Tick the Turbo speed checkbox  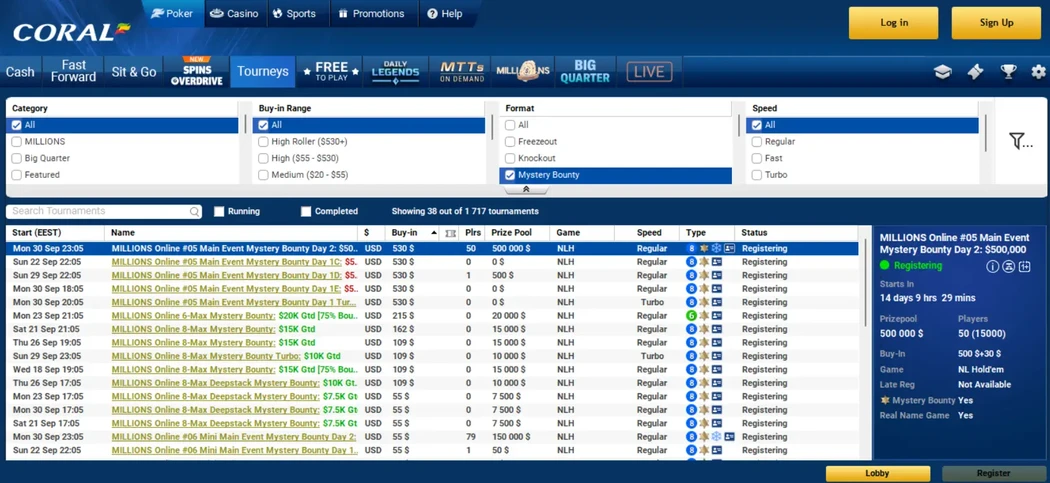point(757,175)
